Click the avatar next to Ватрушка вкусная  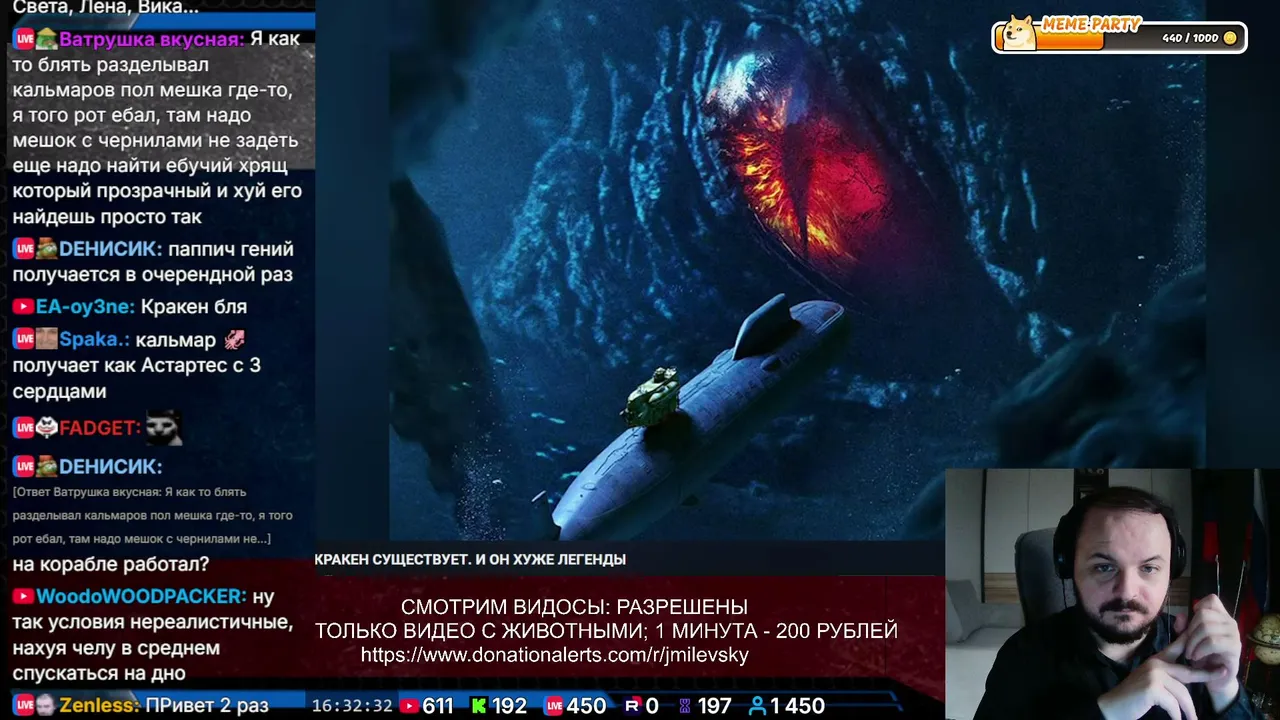46,40
